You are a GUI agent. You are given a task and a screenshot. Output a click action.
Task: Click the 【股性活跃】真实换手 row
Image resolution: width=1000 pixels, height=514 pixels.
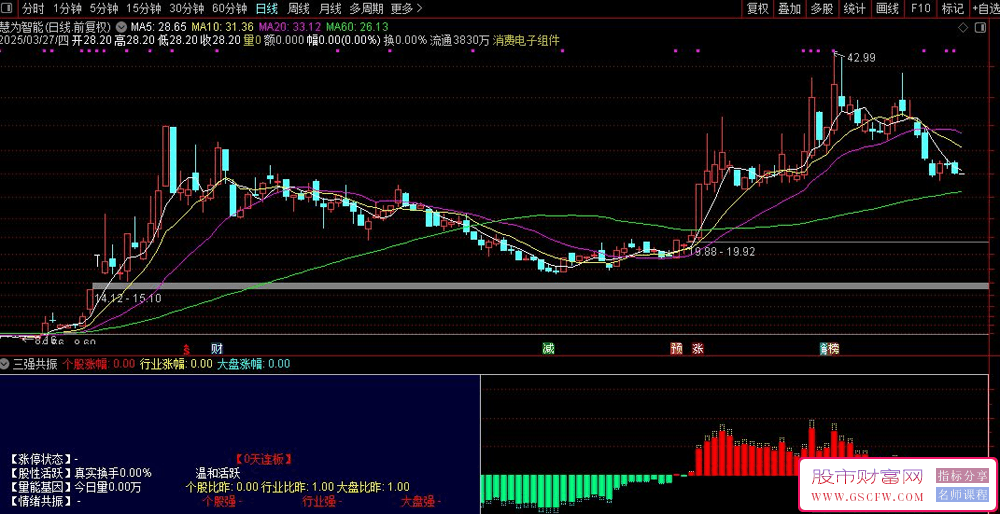80,473
